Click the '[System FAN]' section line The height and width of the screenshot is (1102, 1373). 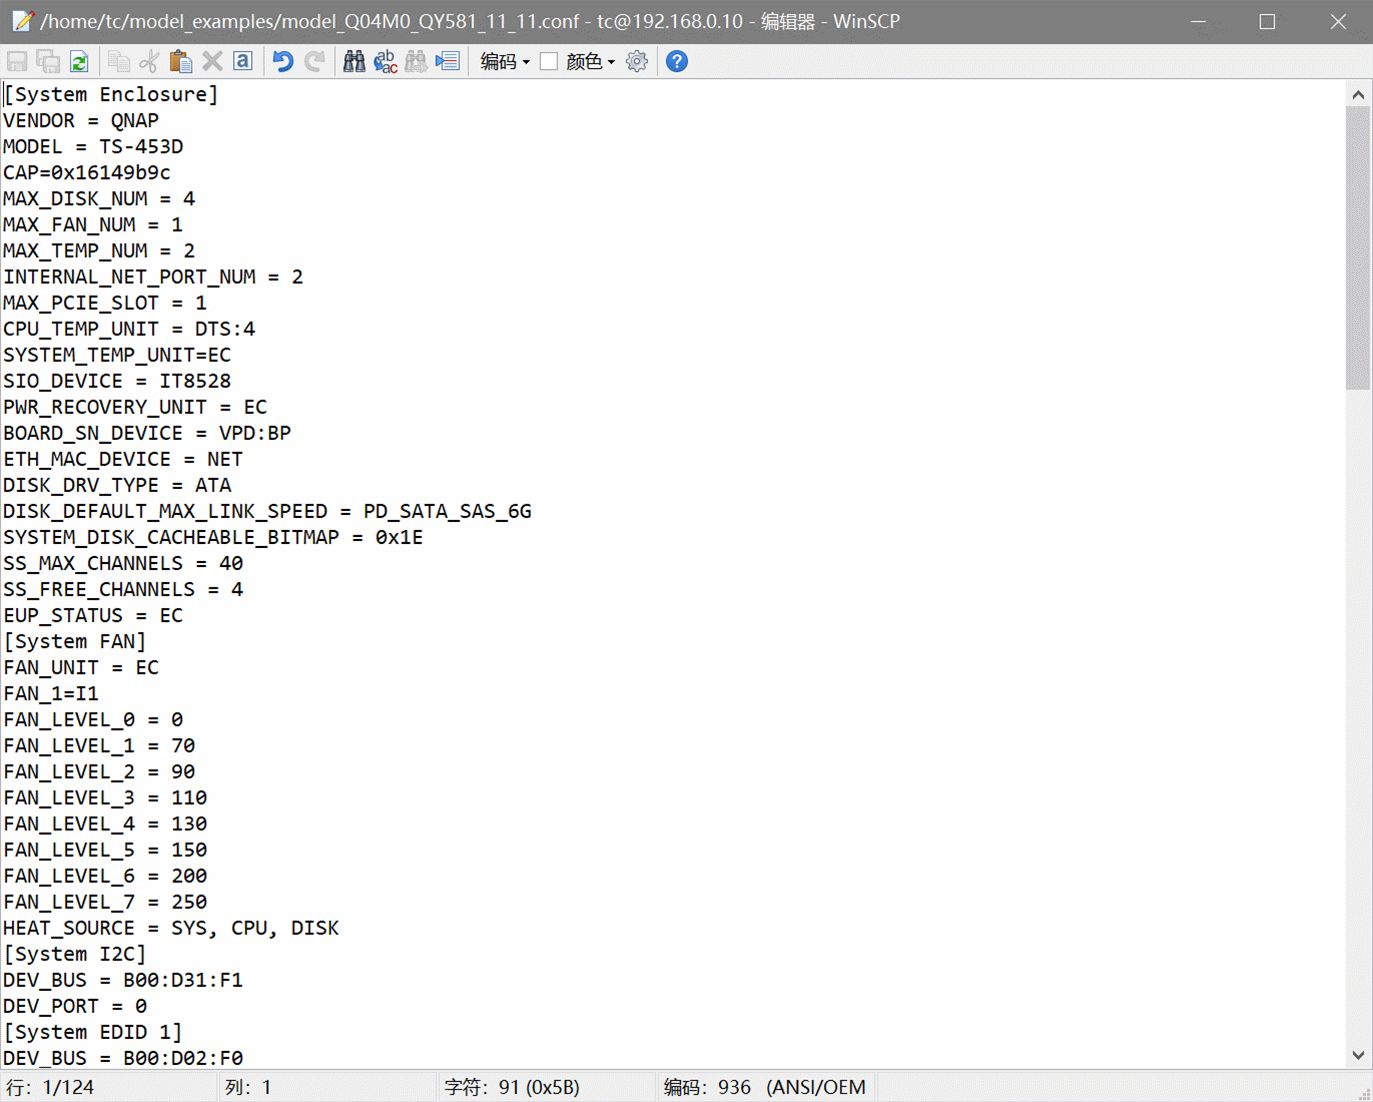click(x=75, y=641)
